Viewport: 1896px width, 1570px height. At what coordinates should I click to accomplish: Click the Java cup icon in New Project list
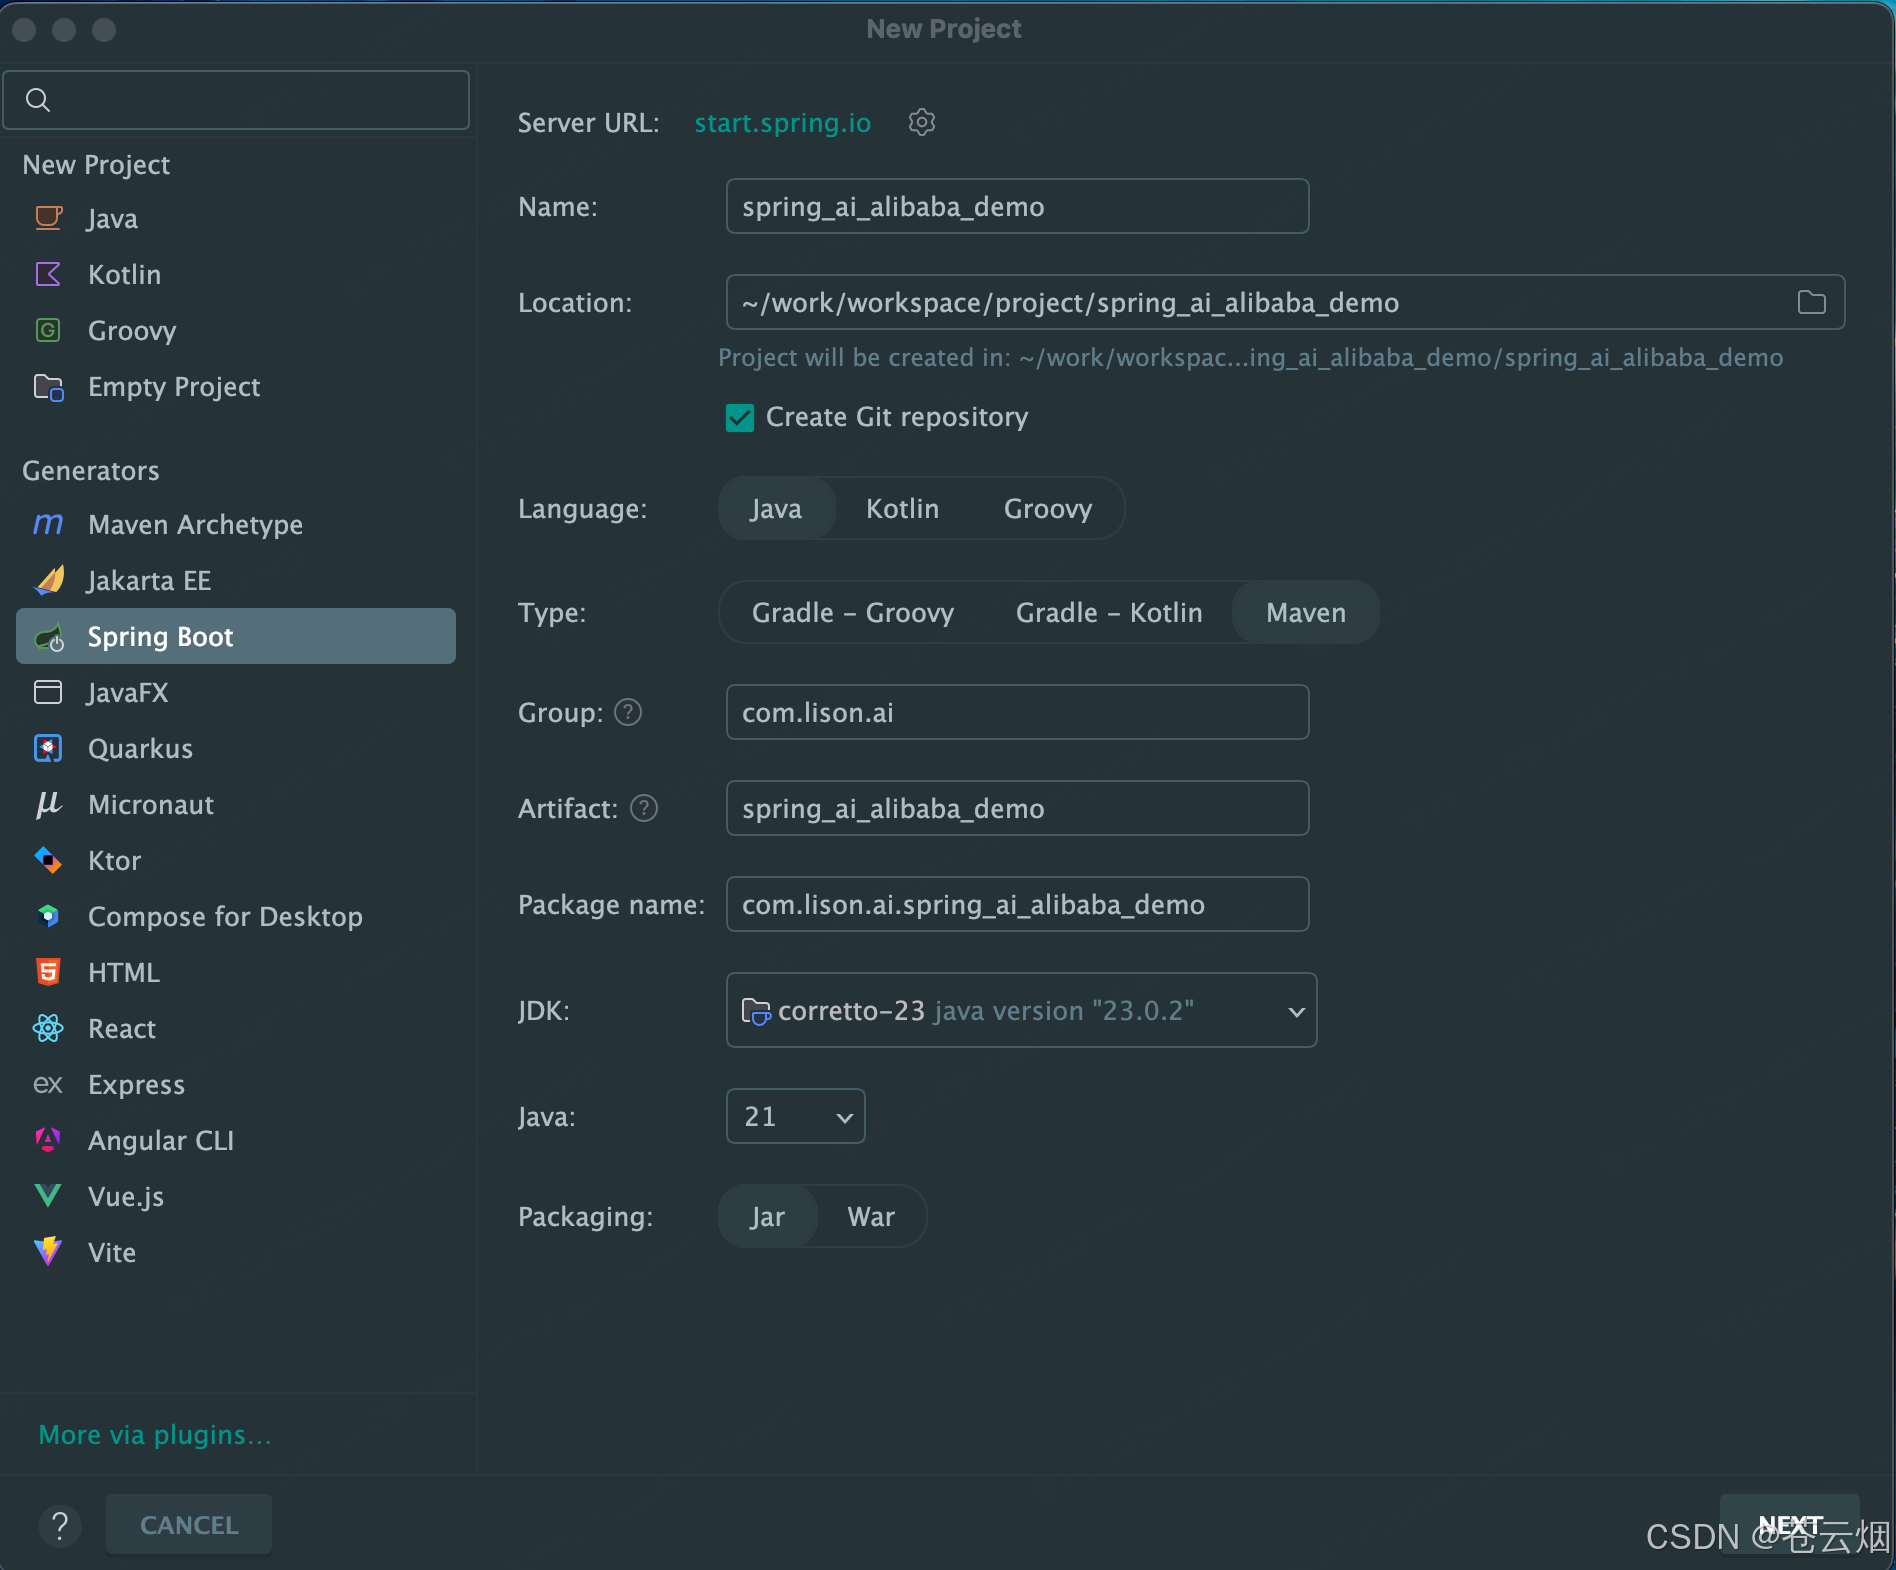click(x=48, y=218)
